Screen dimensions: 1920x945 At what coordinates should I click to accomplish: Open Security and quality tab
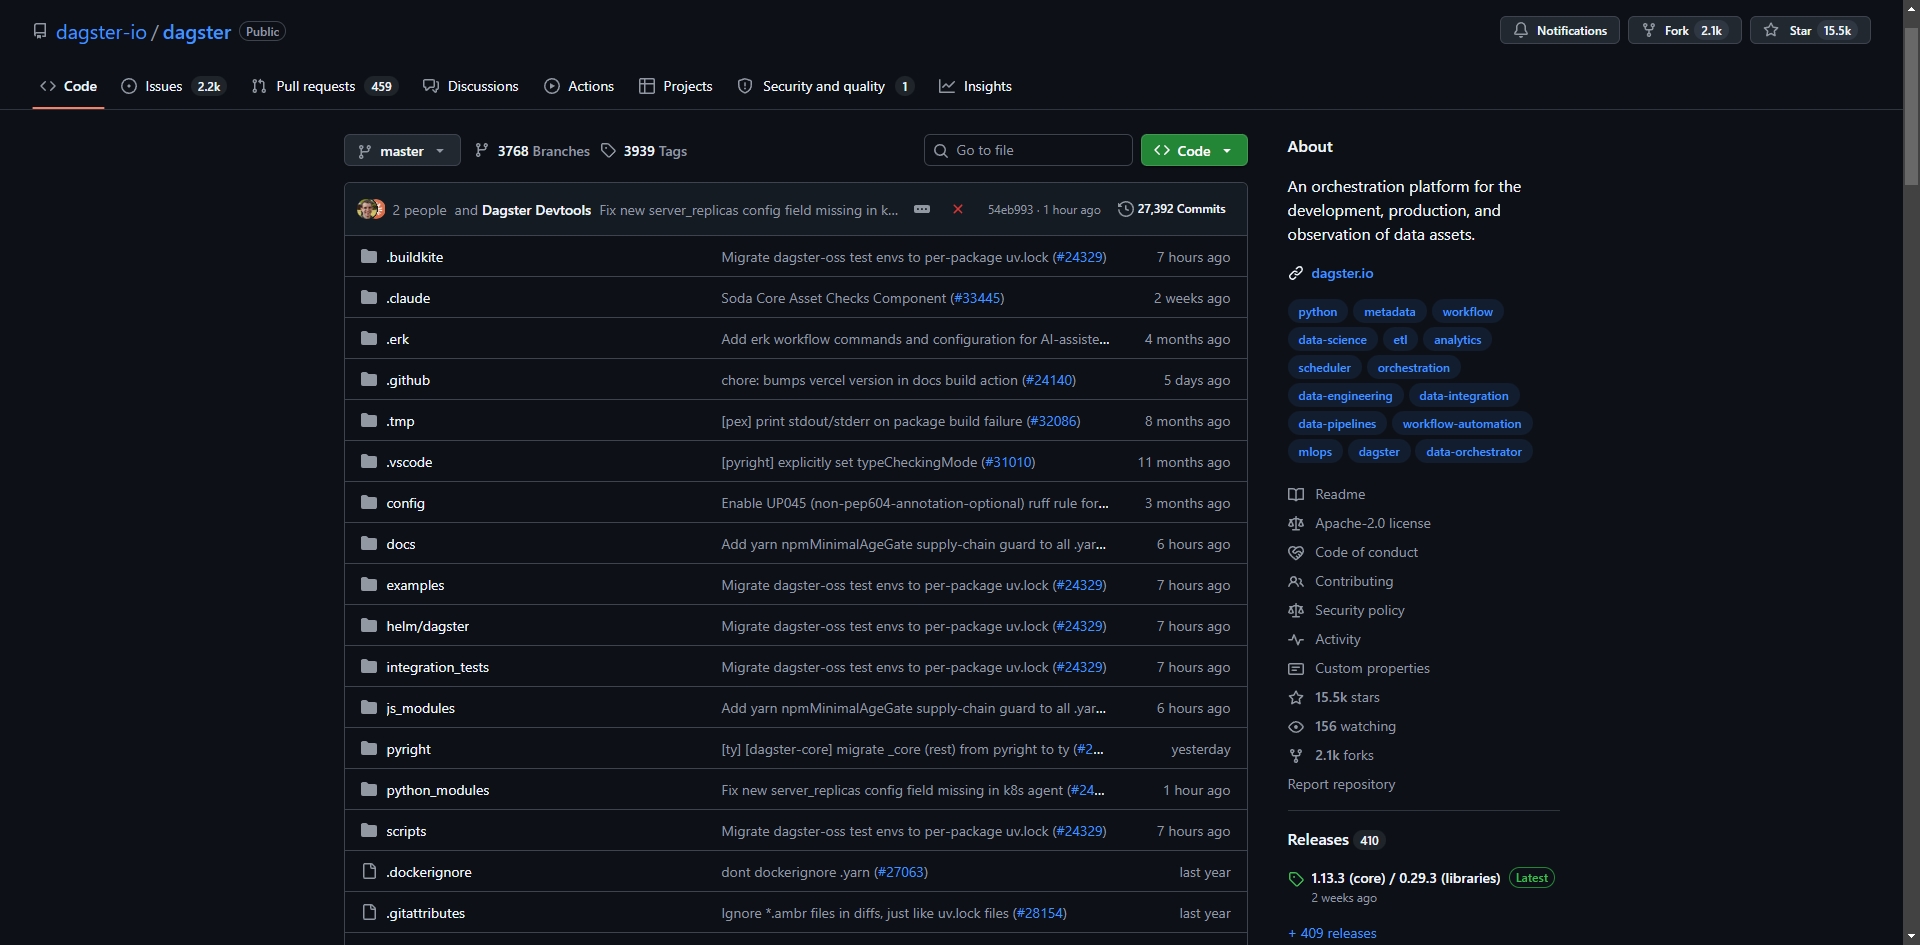click(x=825, y=86)
